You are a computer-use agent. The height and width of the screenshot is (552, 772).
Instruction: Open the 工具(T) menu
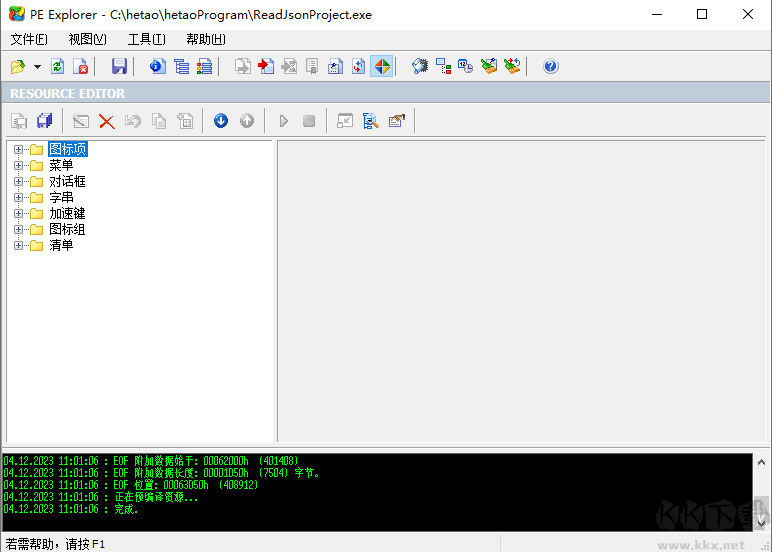coord(146,39)
